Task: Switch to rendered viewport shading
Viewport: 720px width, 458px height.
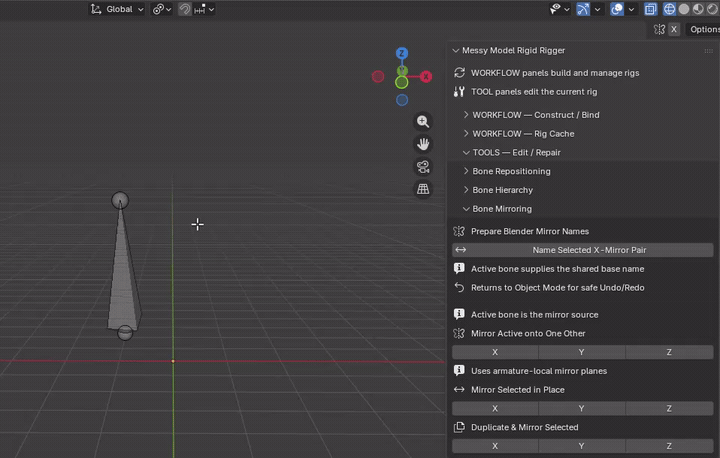Action: click(713, 9)
